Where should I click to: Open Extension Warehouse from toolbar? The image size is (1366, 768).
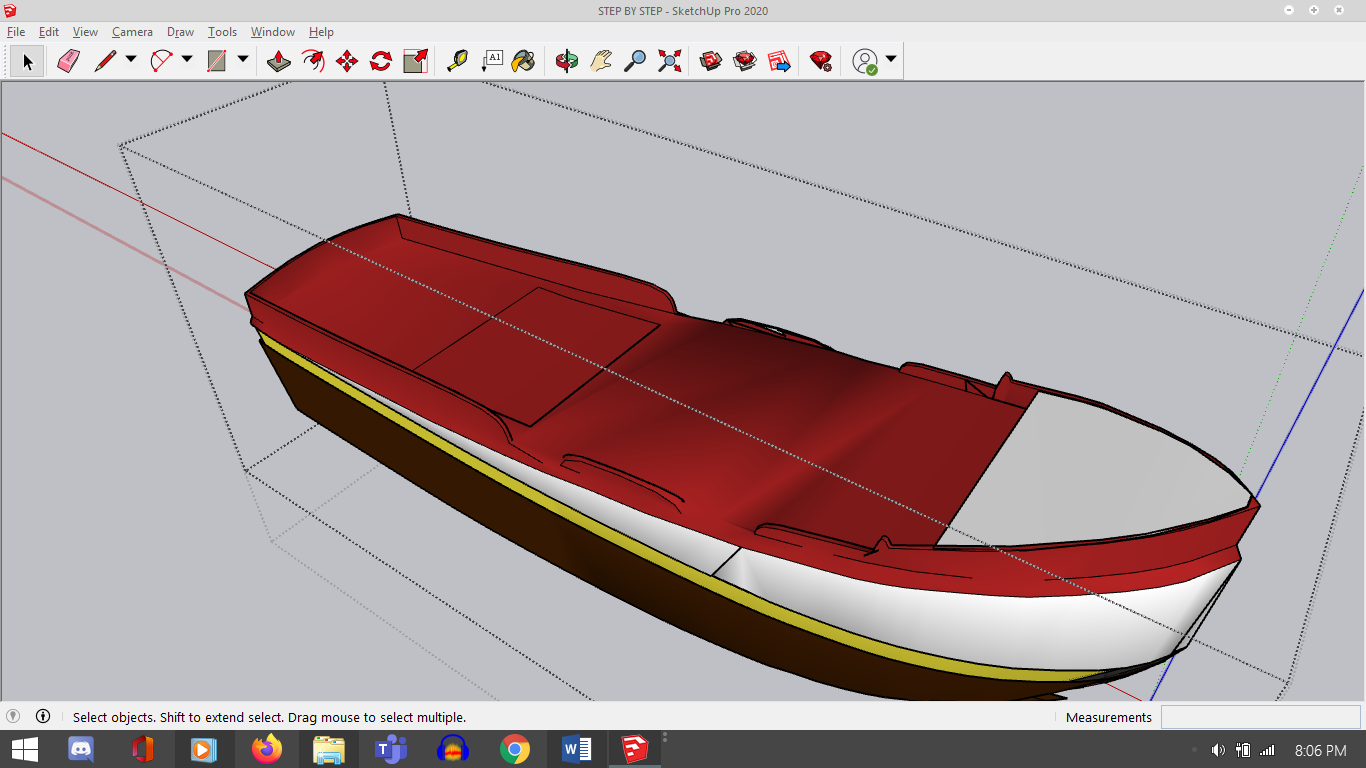click(745, 61)
